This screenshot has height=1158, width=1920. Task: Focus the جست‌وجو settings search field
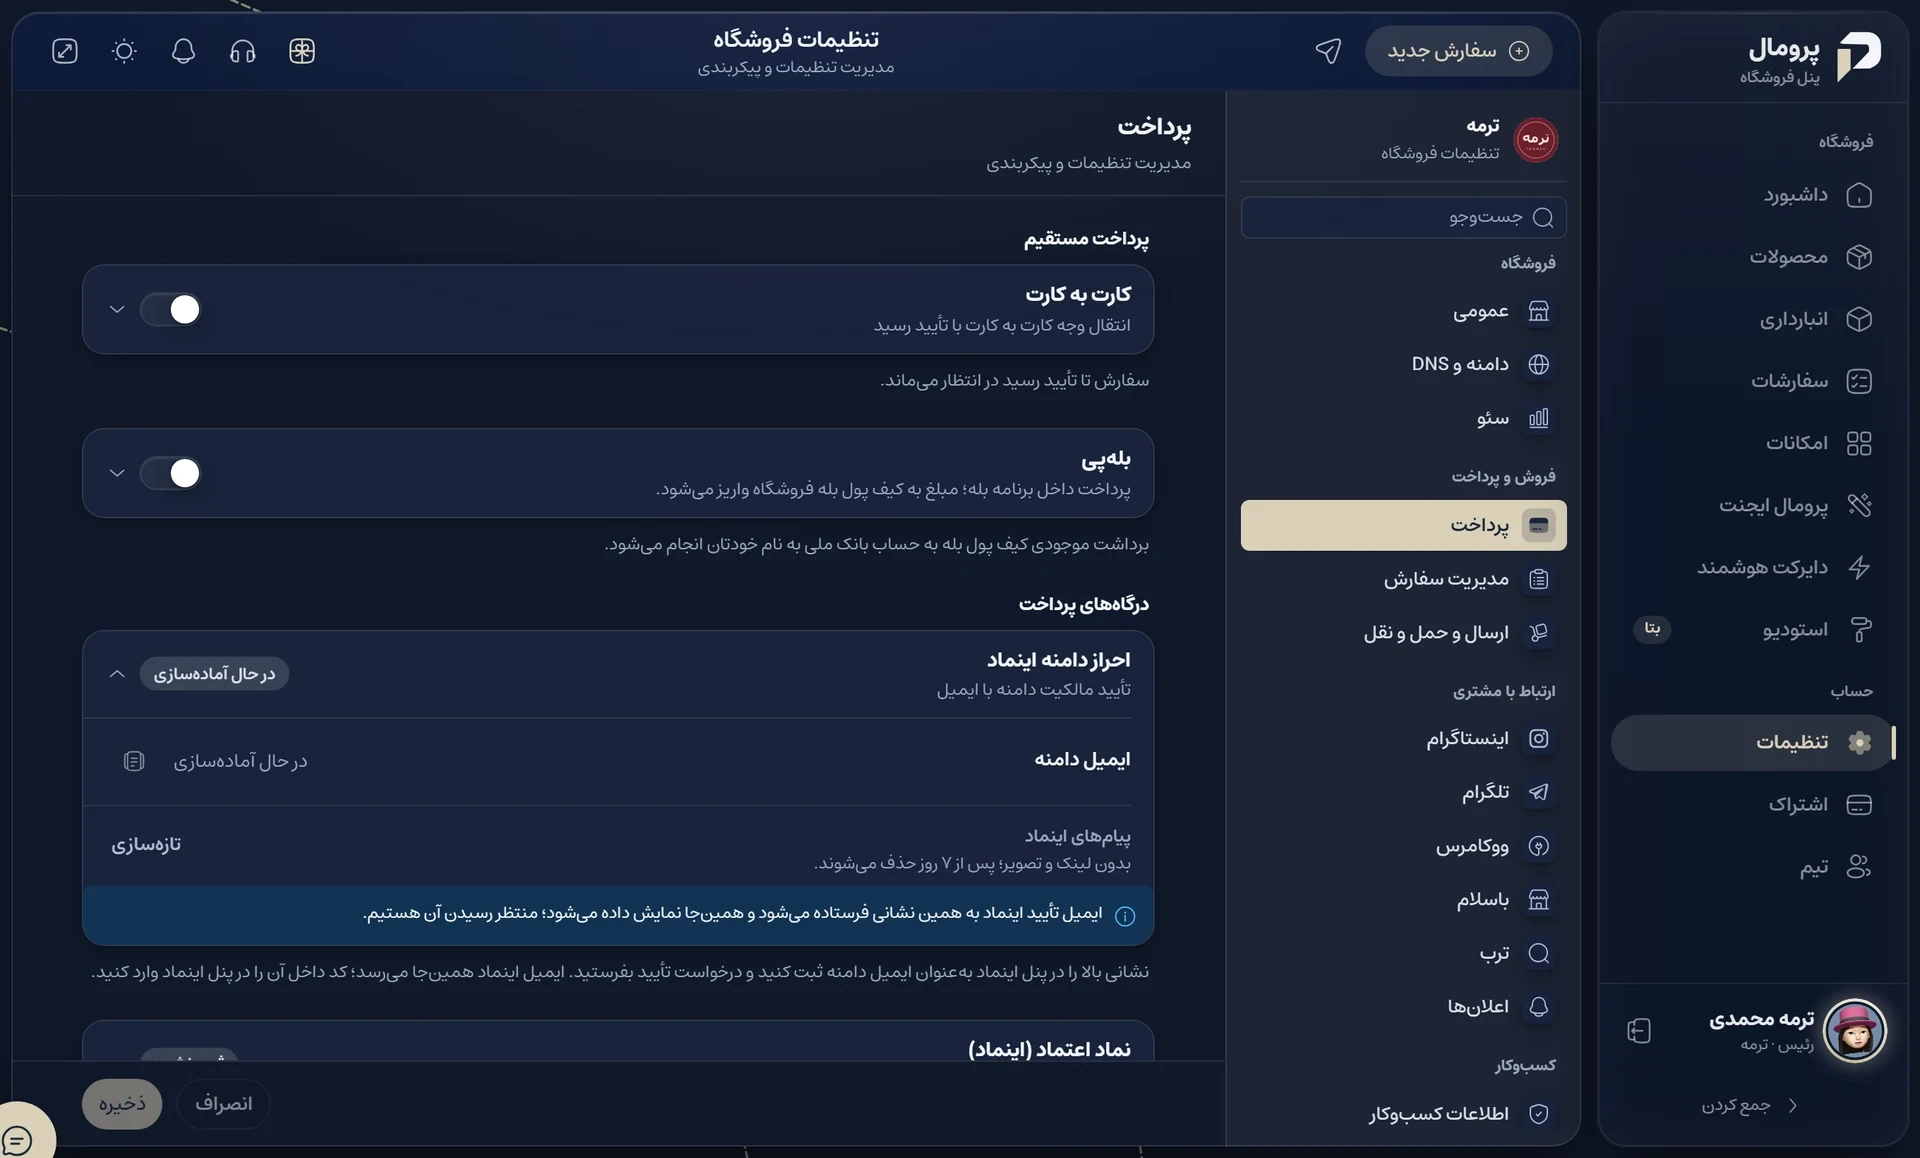pyautogui.click(x=1404, y=218)
